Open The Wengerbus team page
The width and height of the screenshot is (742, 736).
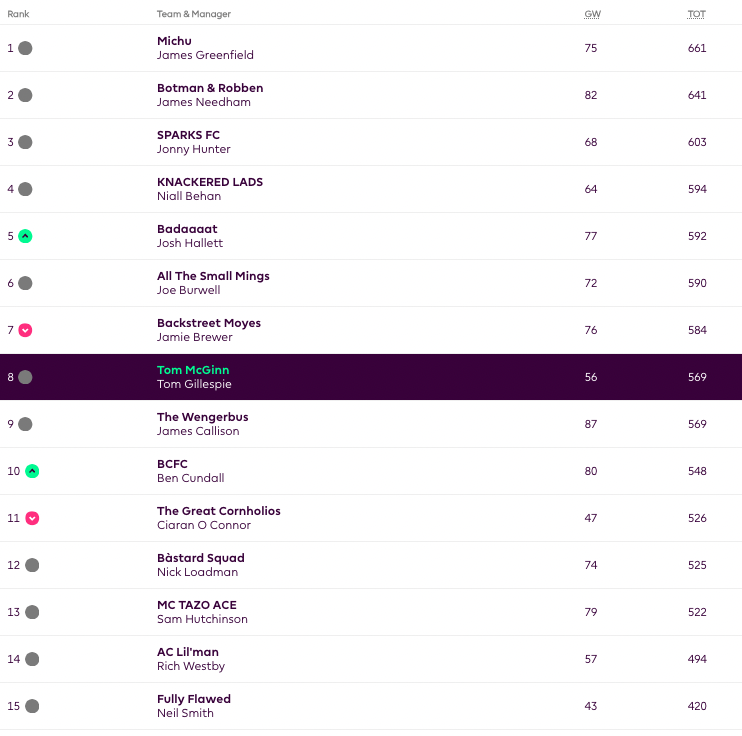click(x=202, y=417)
